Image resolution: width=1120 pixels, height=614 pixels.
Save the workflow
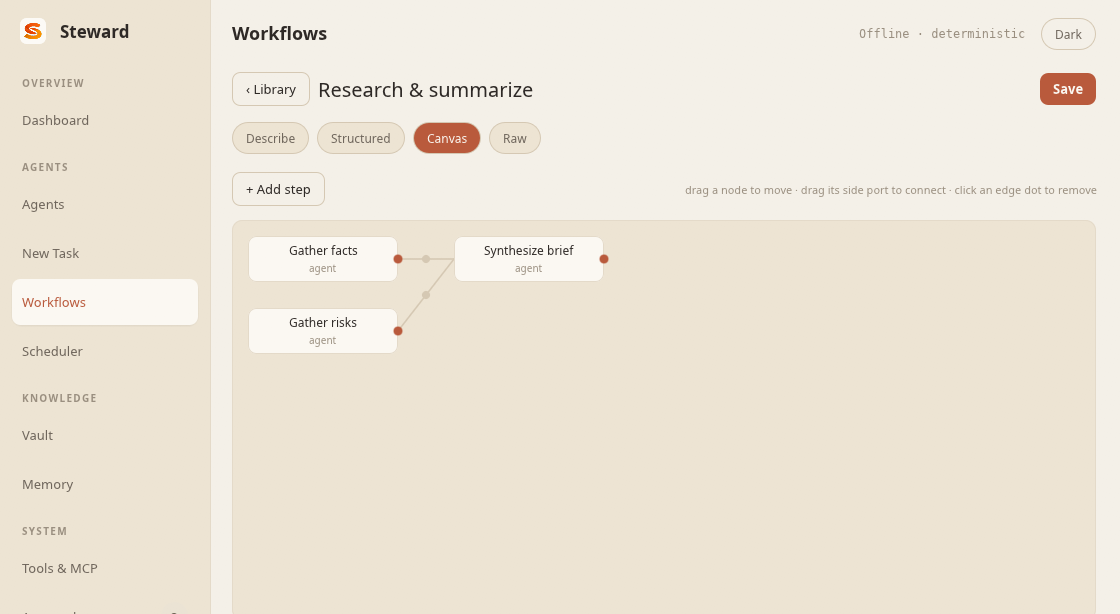(1067, 89)
